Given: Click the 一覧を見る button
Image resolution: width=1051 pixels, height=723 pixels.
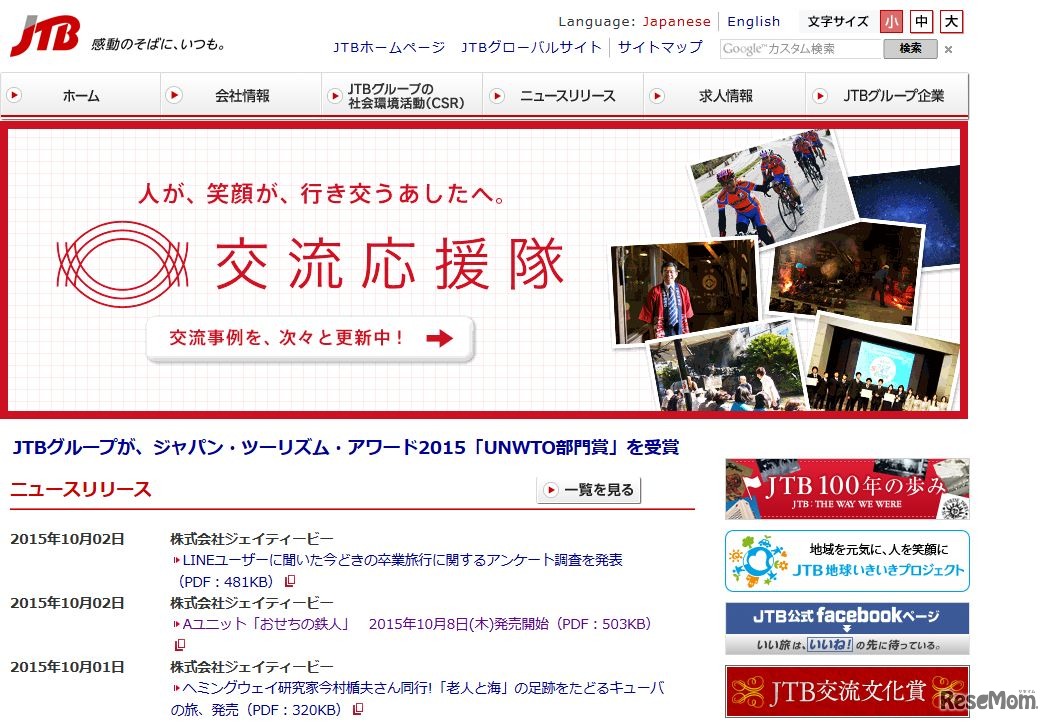Looking at the screenshot, I should [587, 490].
